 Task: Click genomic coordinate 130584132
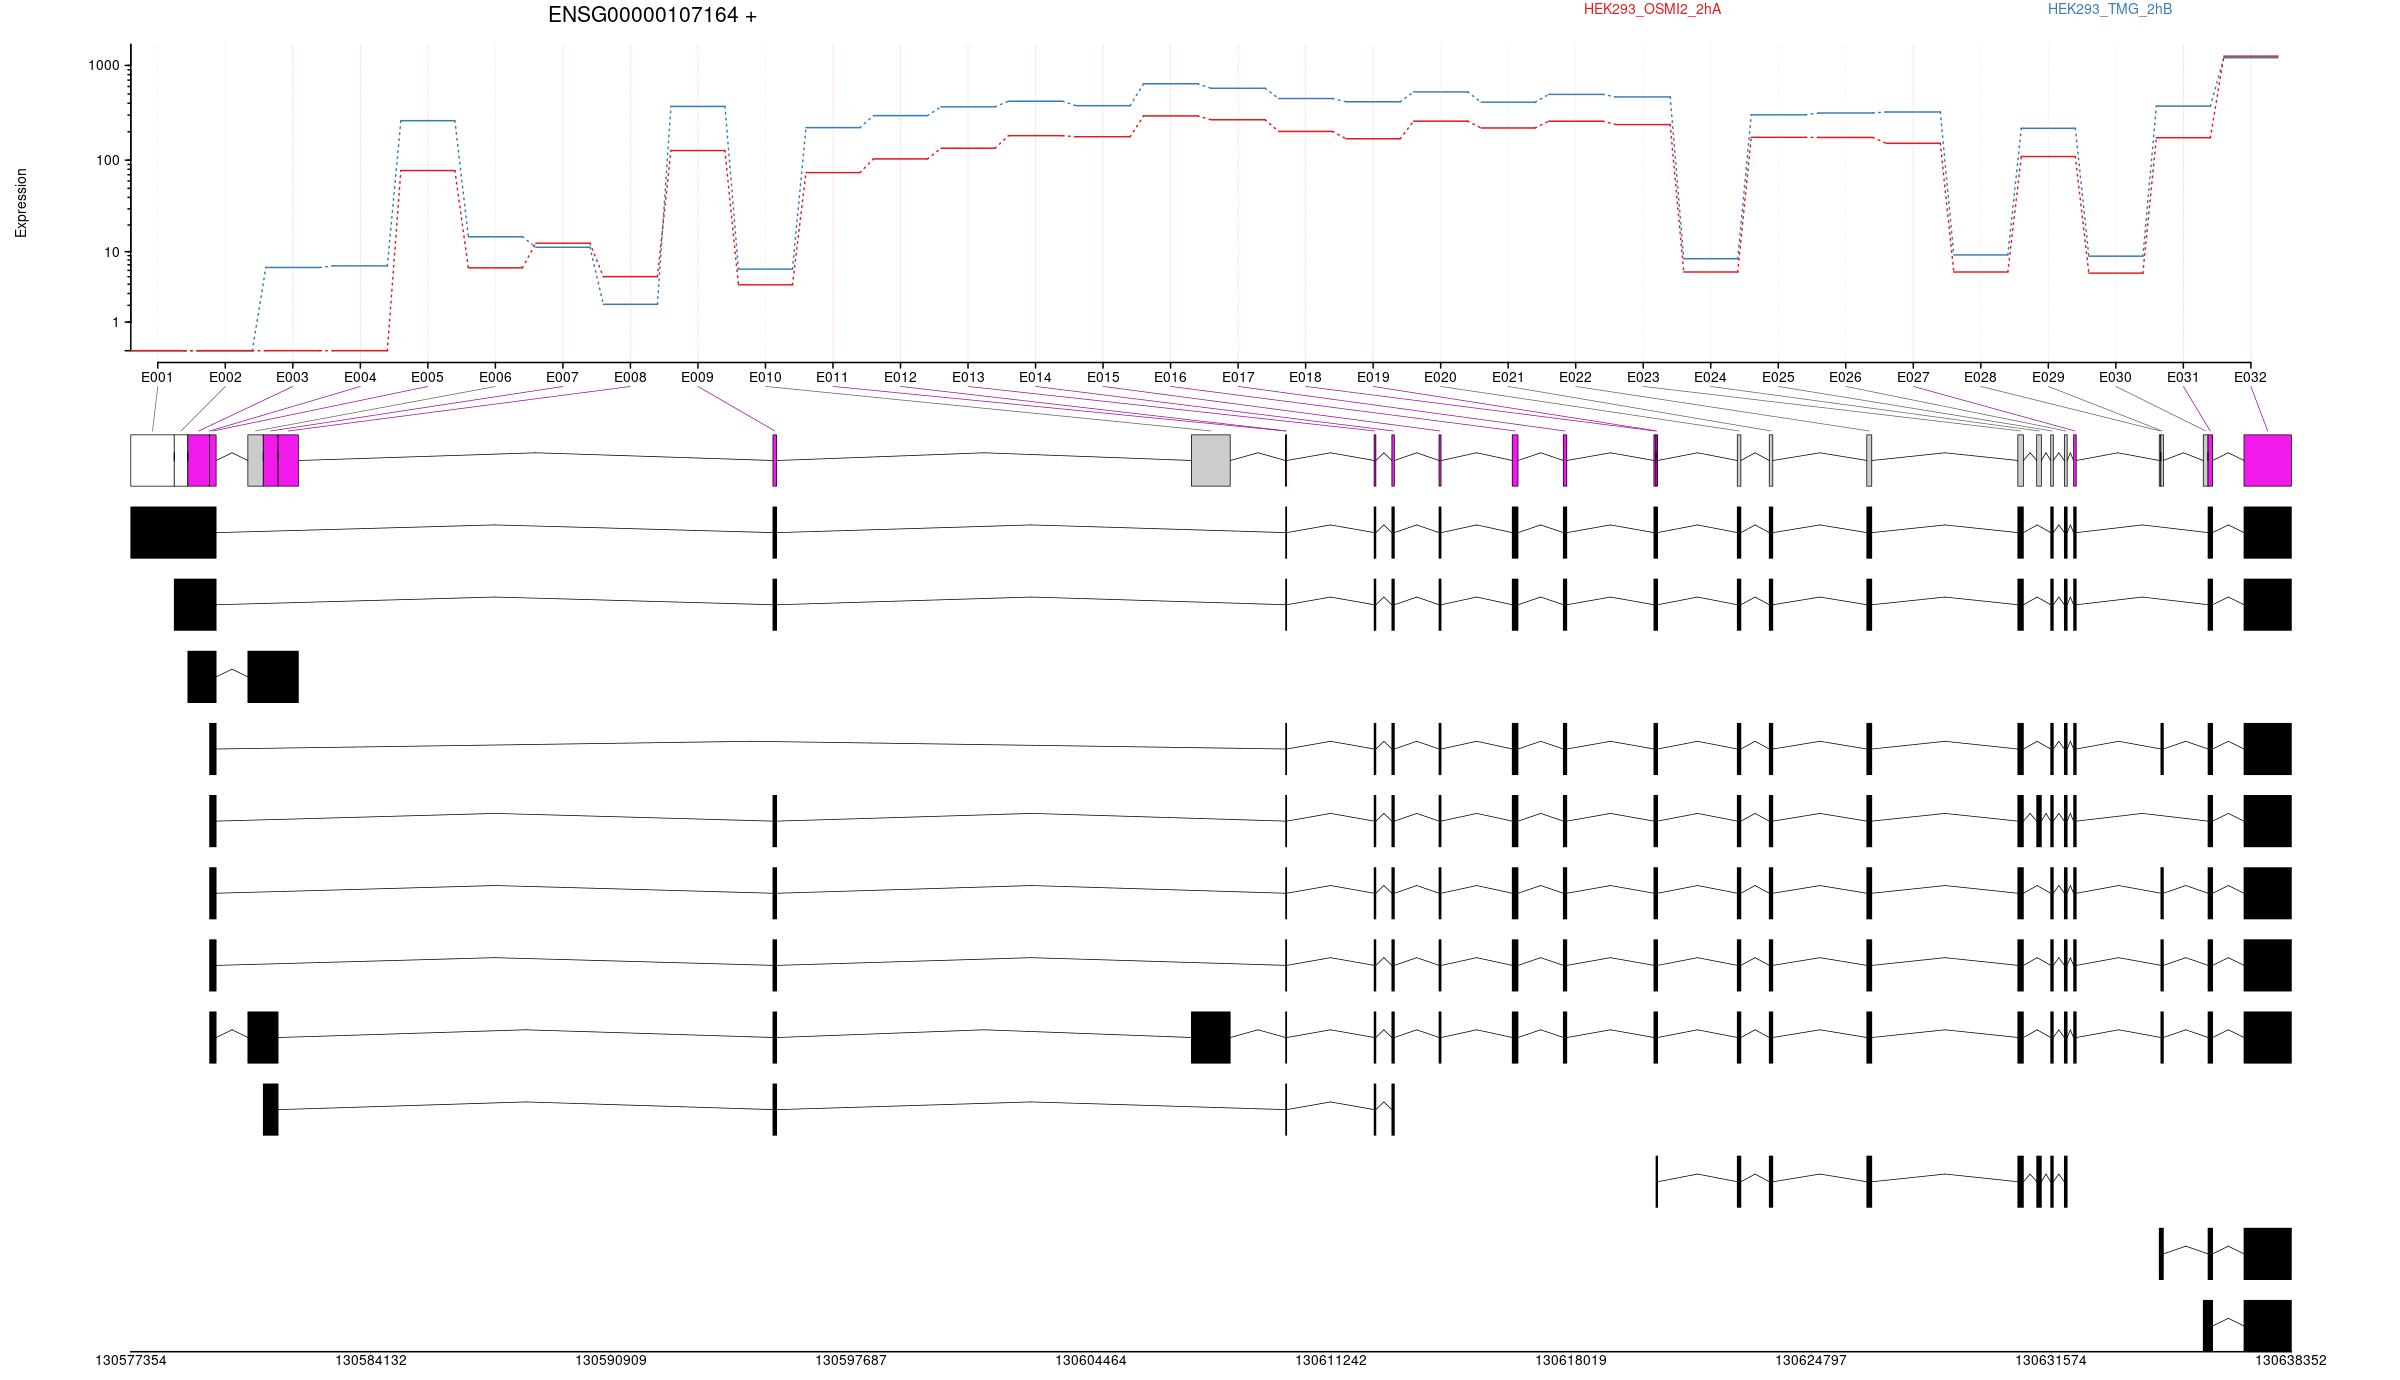point(371,1361)
